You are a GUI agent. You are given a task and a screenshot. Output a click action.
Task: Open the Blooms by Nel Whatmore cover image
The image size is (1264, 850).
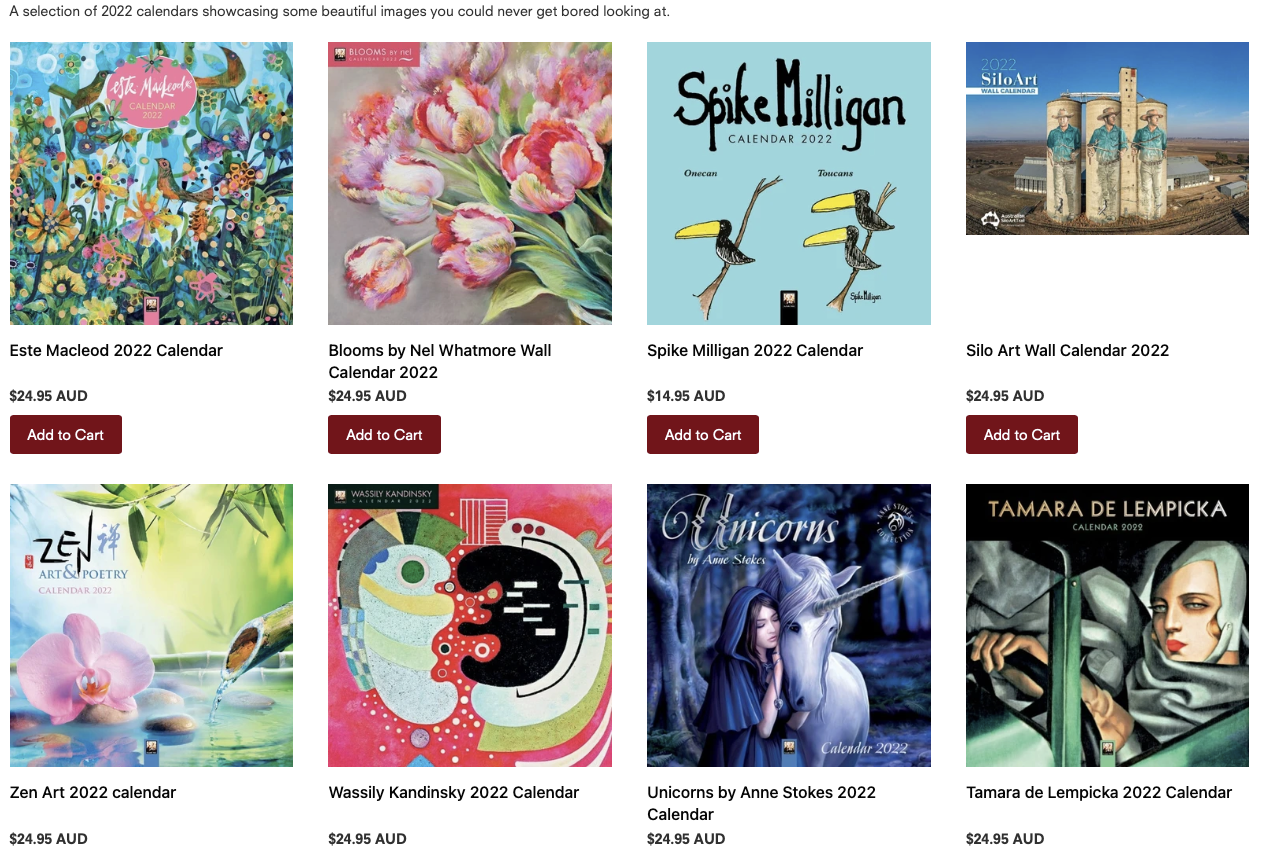[x=470, y=183]
